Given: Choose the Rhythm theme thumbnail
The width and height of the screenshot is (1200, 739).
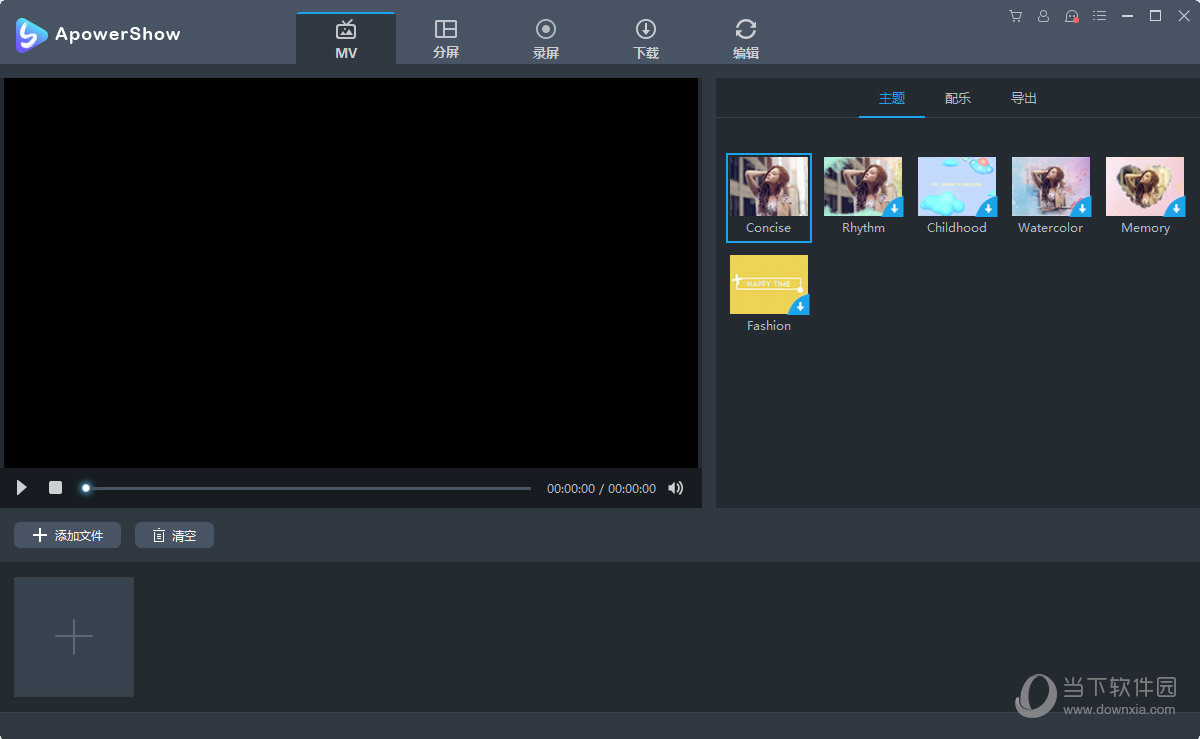Looking at the screenshot, I should tap(863, 187).
